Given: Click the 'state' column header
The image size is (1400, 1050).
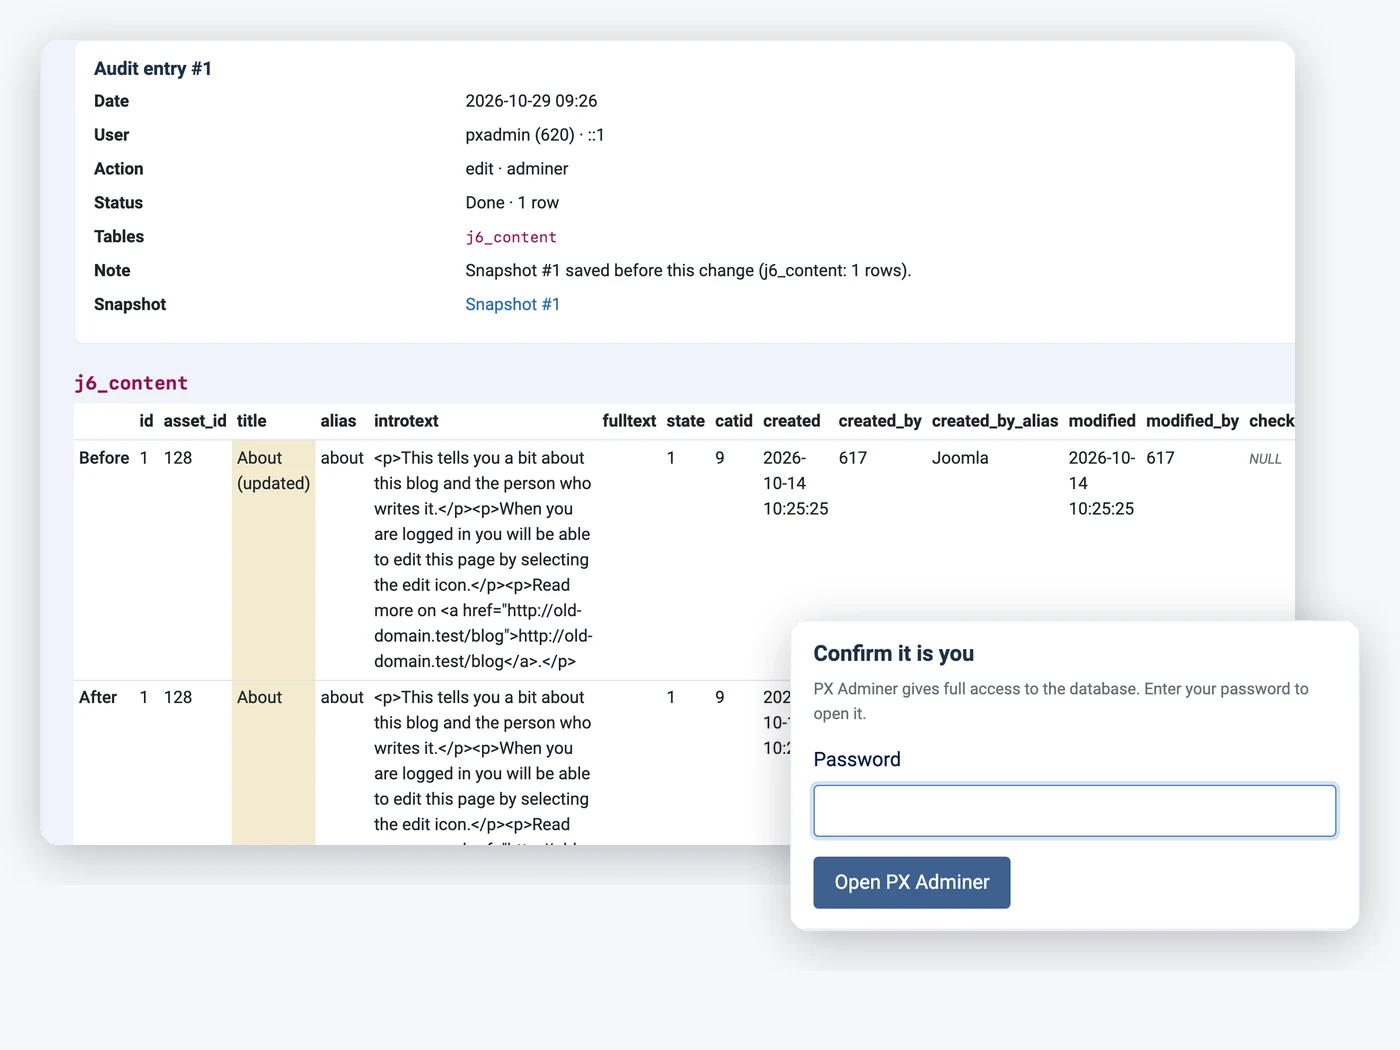Looking at the screenshot, I should (686, 421).
